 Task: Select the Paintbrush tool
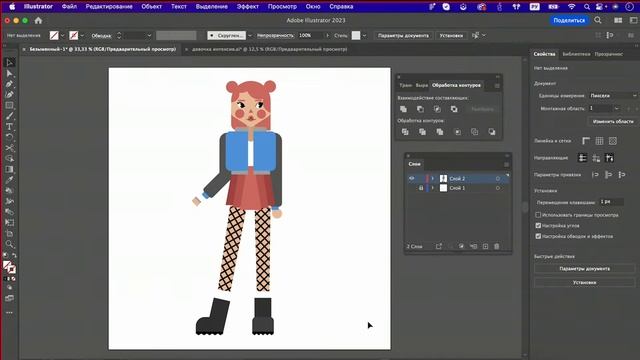click(x=10, y=116)
